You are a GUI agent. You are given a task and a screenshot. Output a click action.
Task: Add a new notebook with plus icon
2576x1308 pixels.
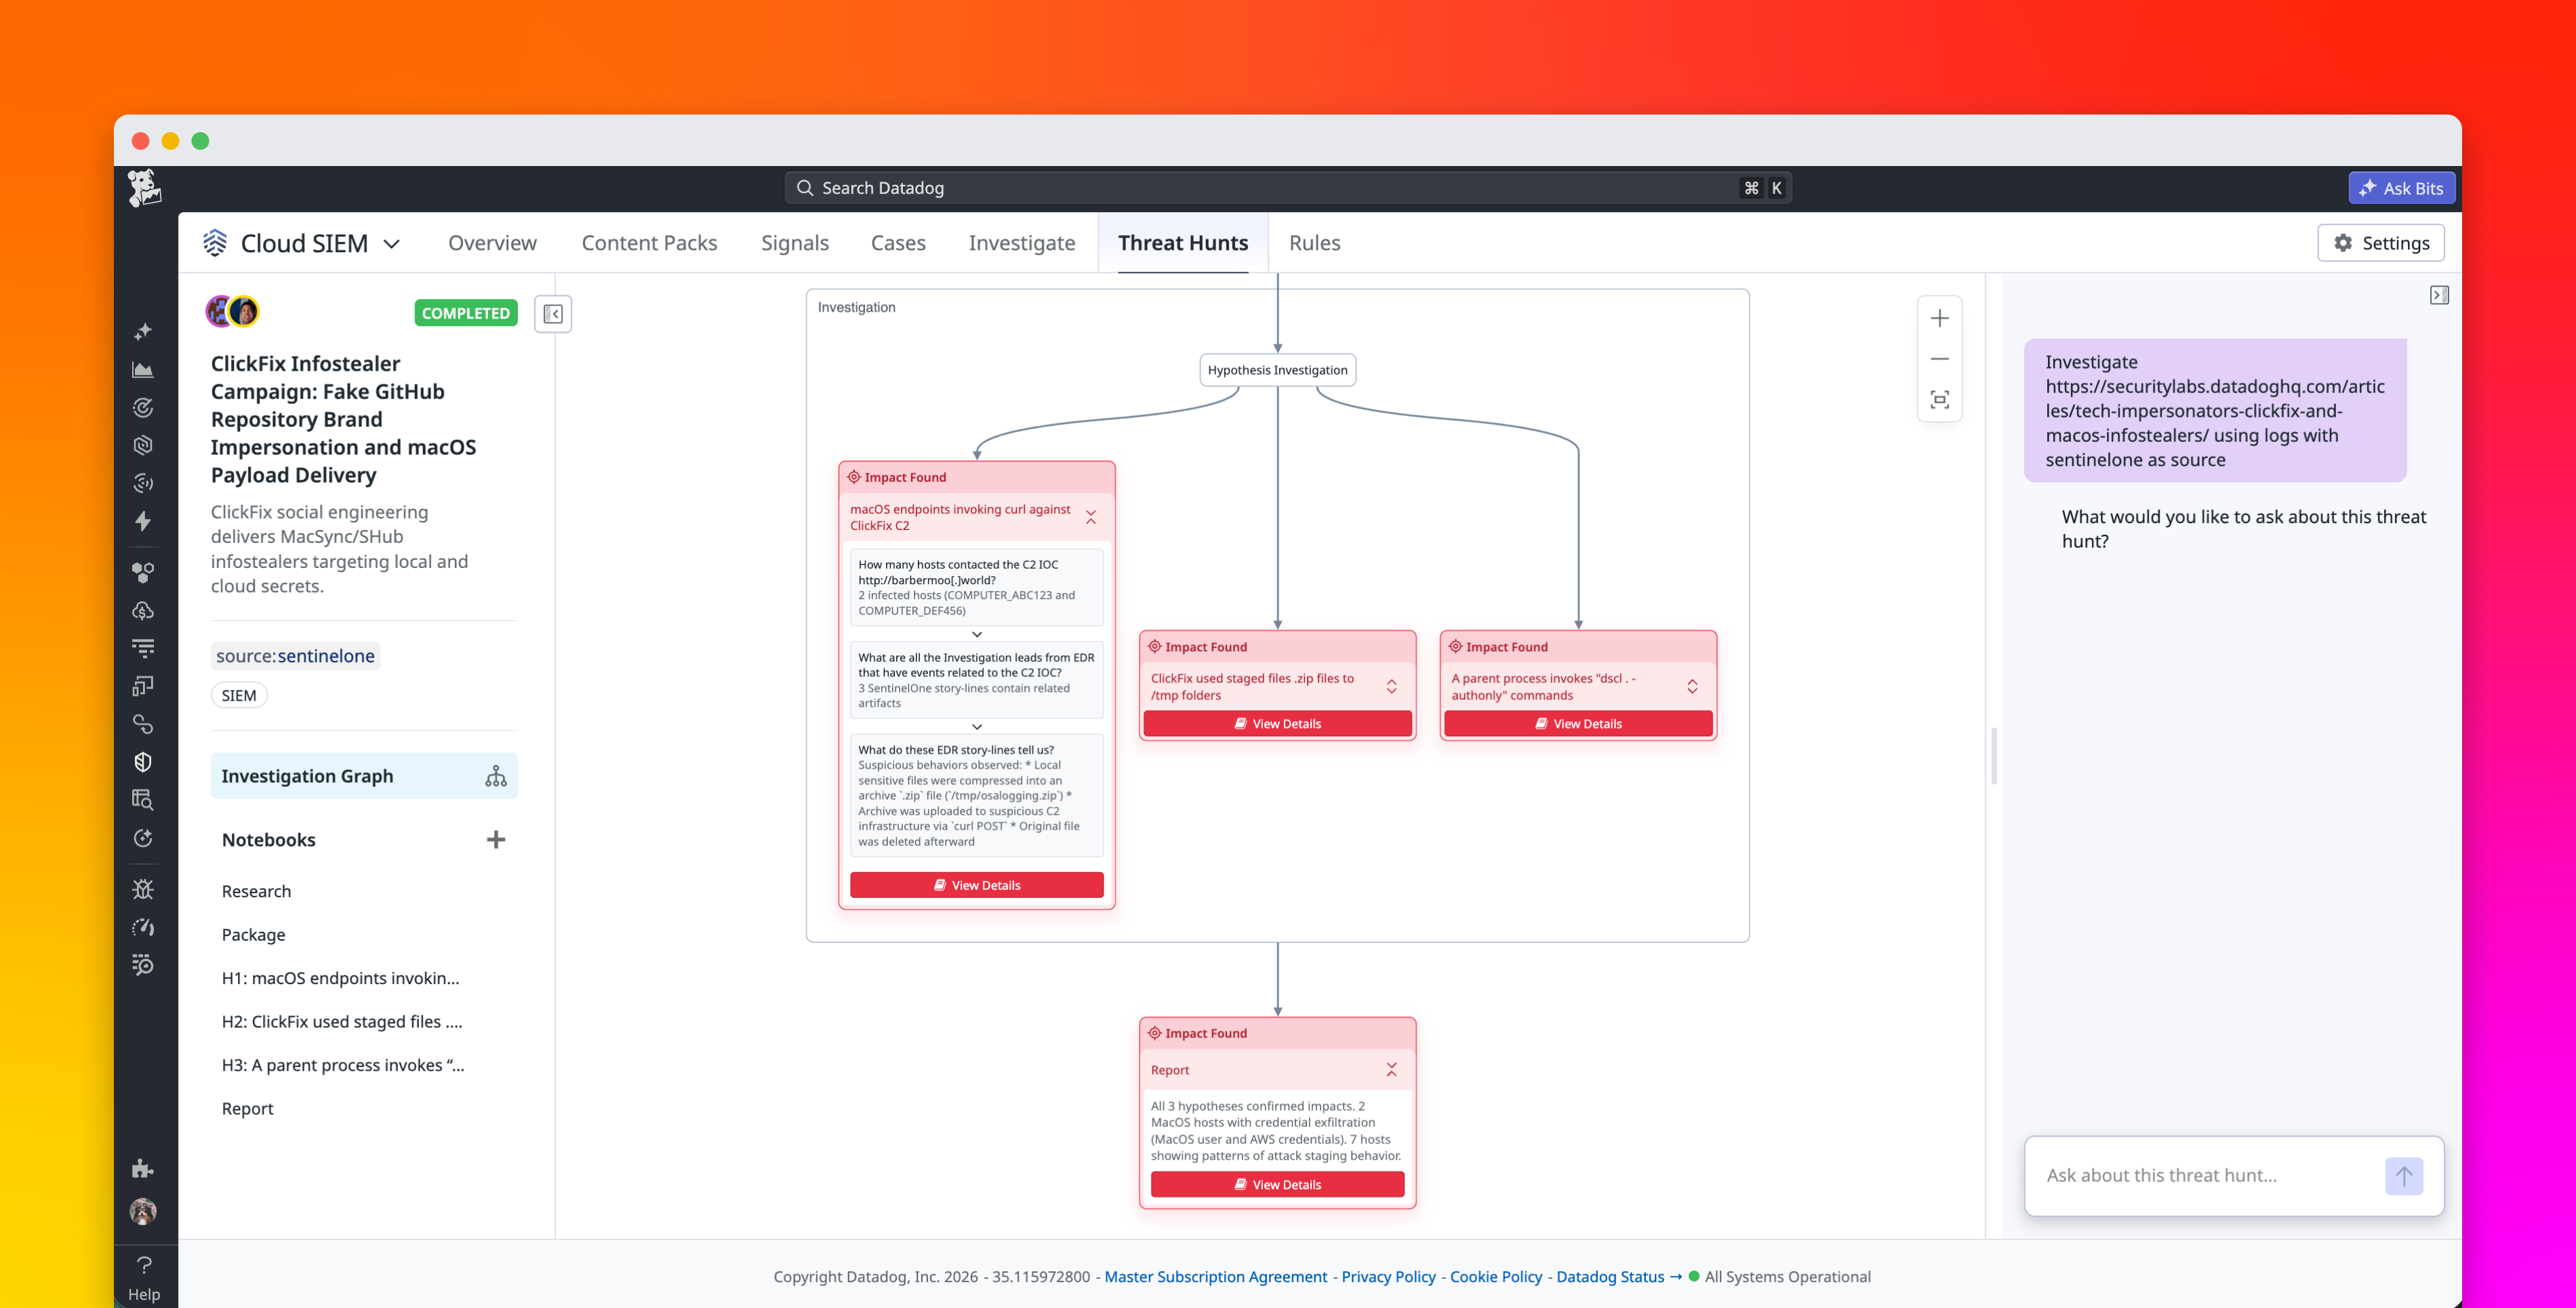tap(496, 840)
